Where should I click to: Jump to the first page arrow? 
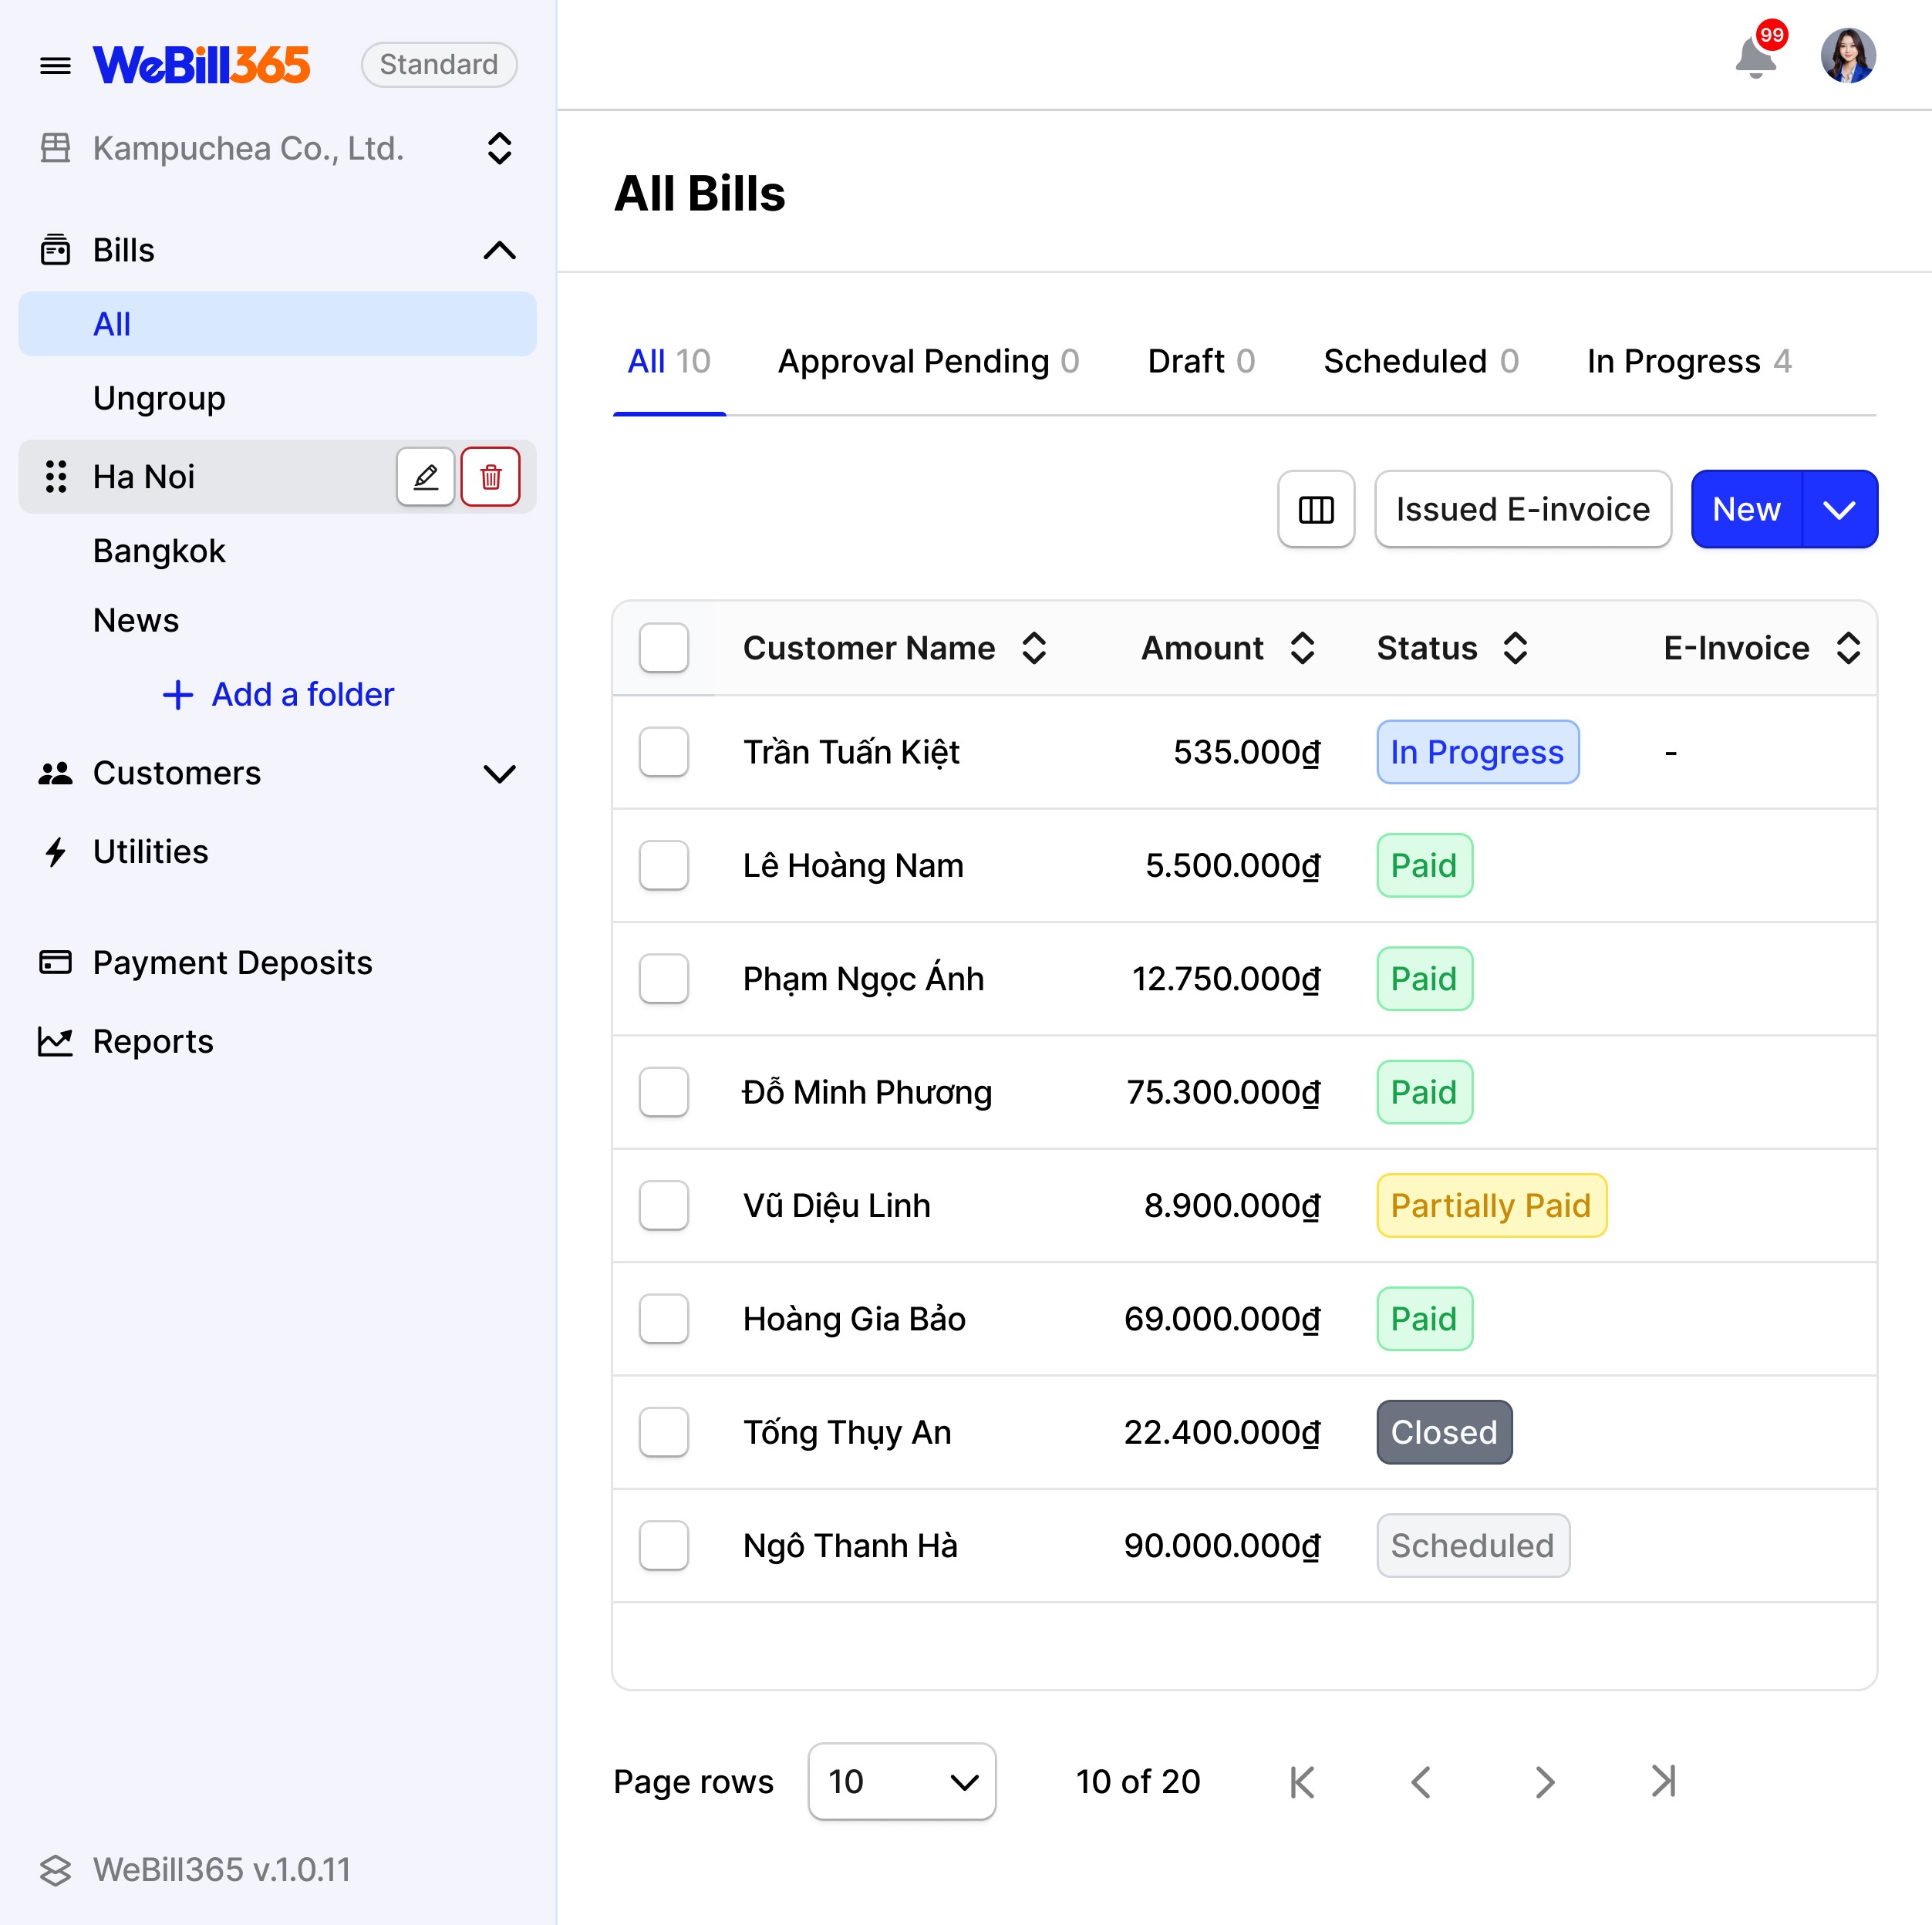tap(1302, 1781)
